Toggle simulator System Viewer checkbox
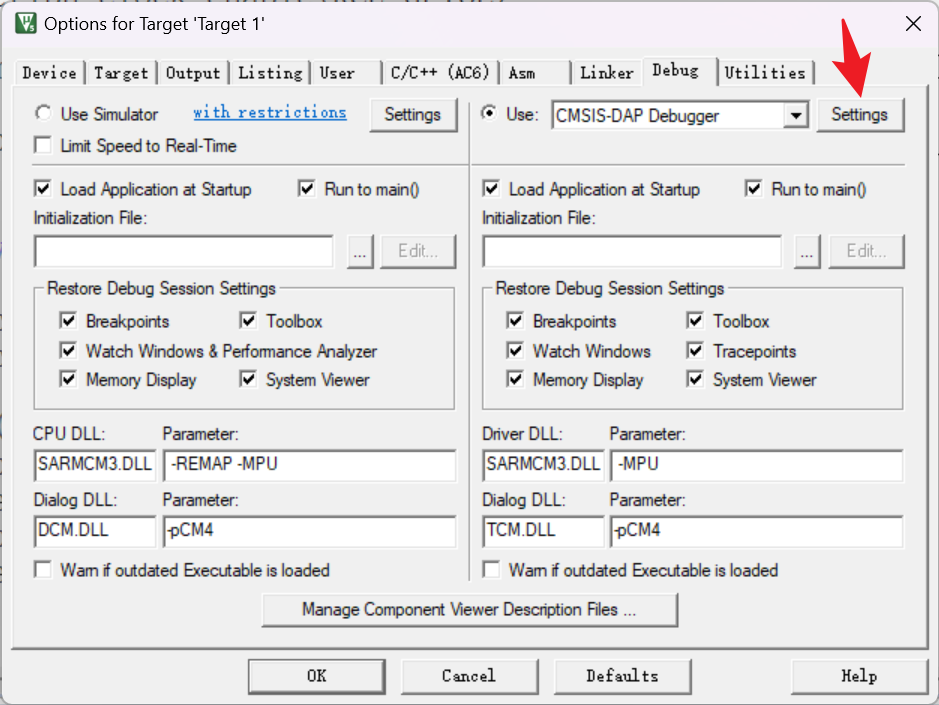Screen dimensions: 939x705 tap(248, 379)
